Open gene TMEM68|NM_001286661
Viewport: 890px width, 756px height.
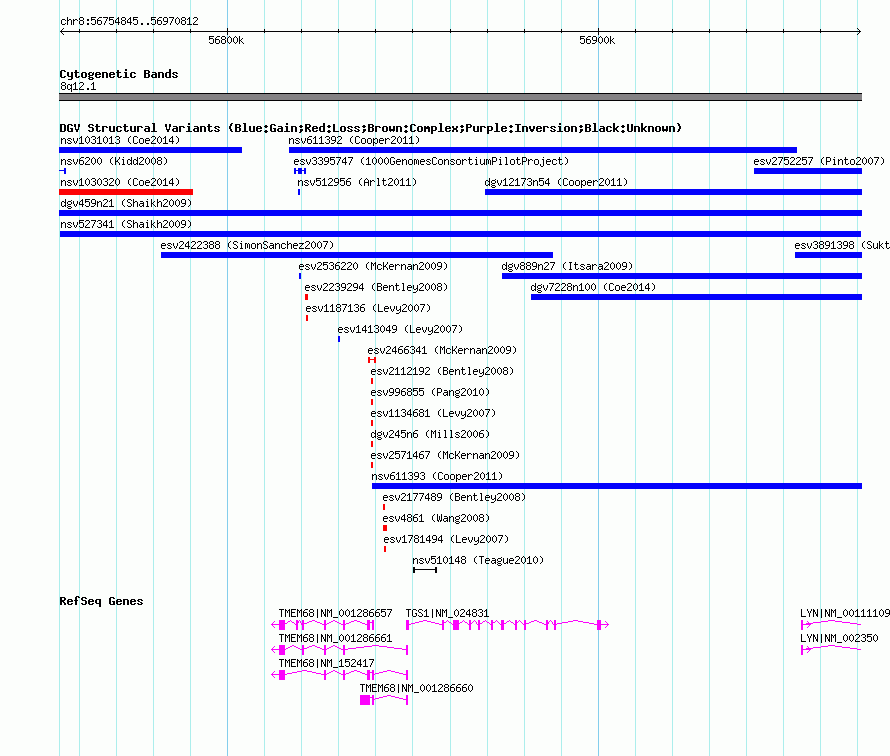pos(335,638)
